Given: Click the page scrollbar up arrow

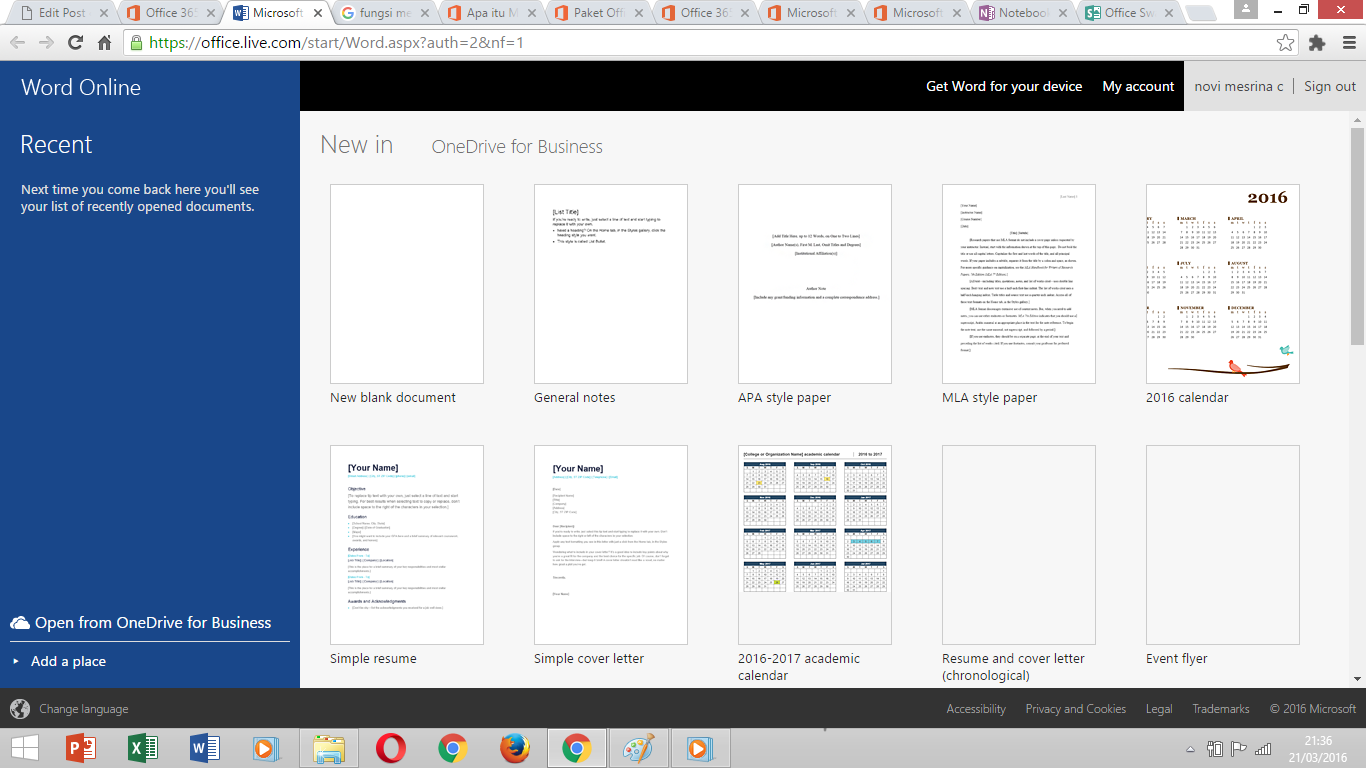Looking at the screenshot, I should 1357,119.
